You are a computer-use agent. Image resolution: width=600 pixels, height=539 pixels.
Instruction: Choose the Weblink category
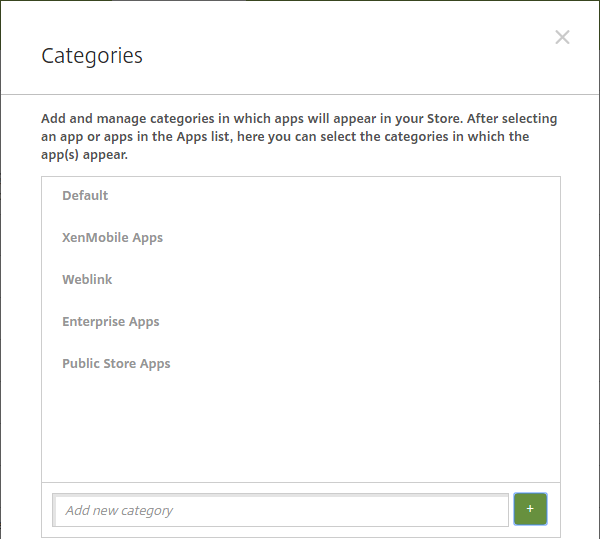[87, 280]
